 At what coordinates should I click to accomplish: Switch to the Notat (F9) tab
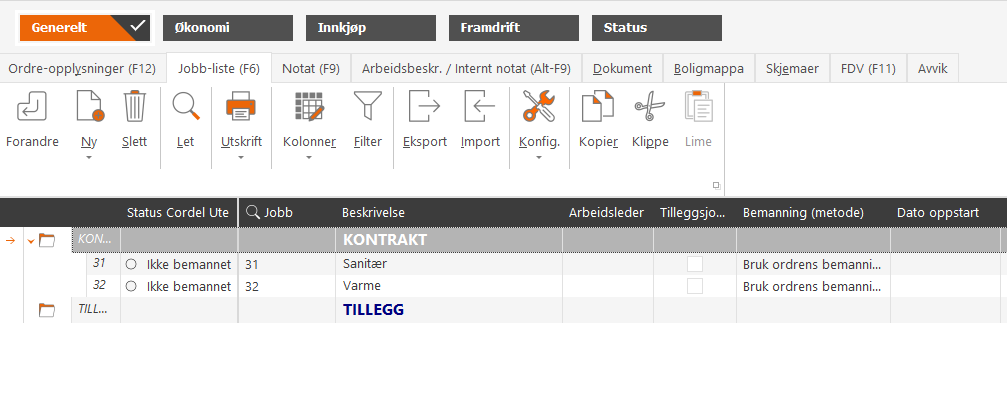pos(311,69)
